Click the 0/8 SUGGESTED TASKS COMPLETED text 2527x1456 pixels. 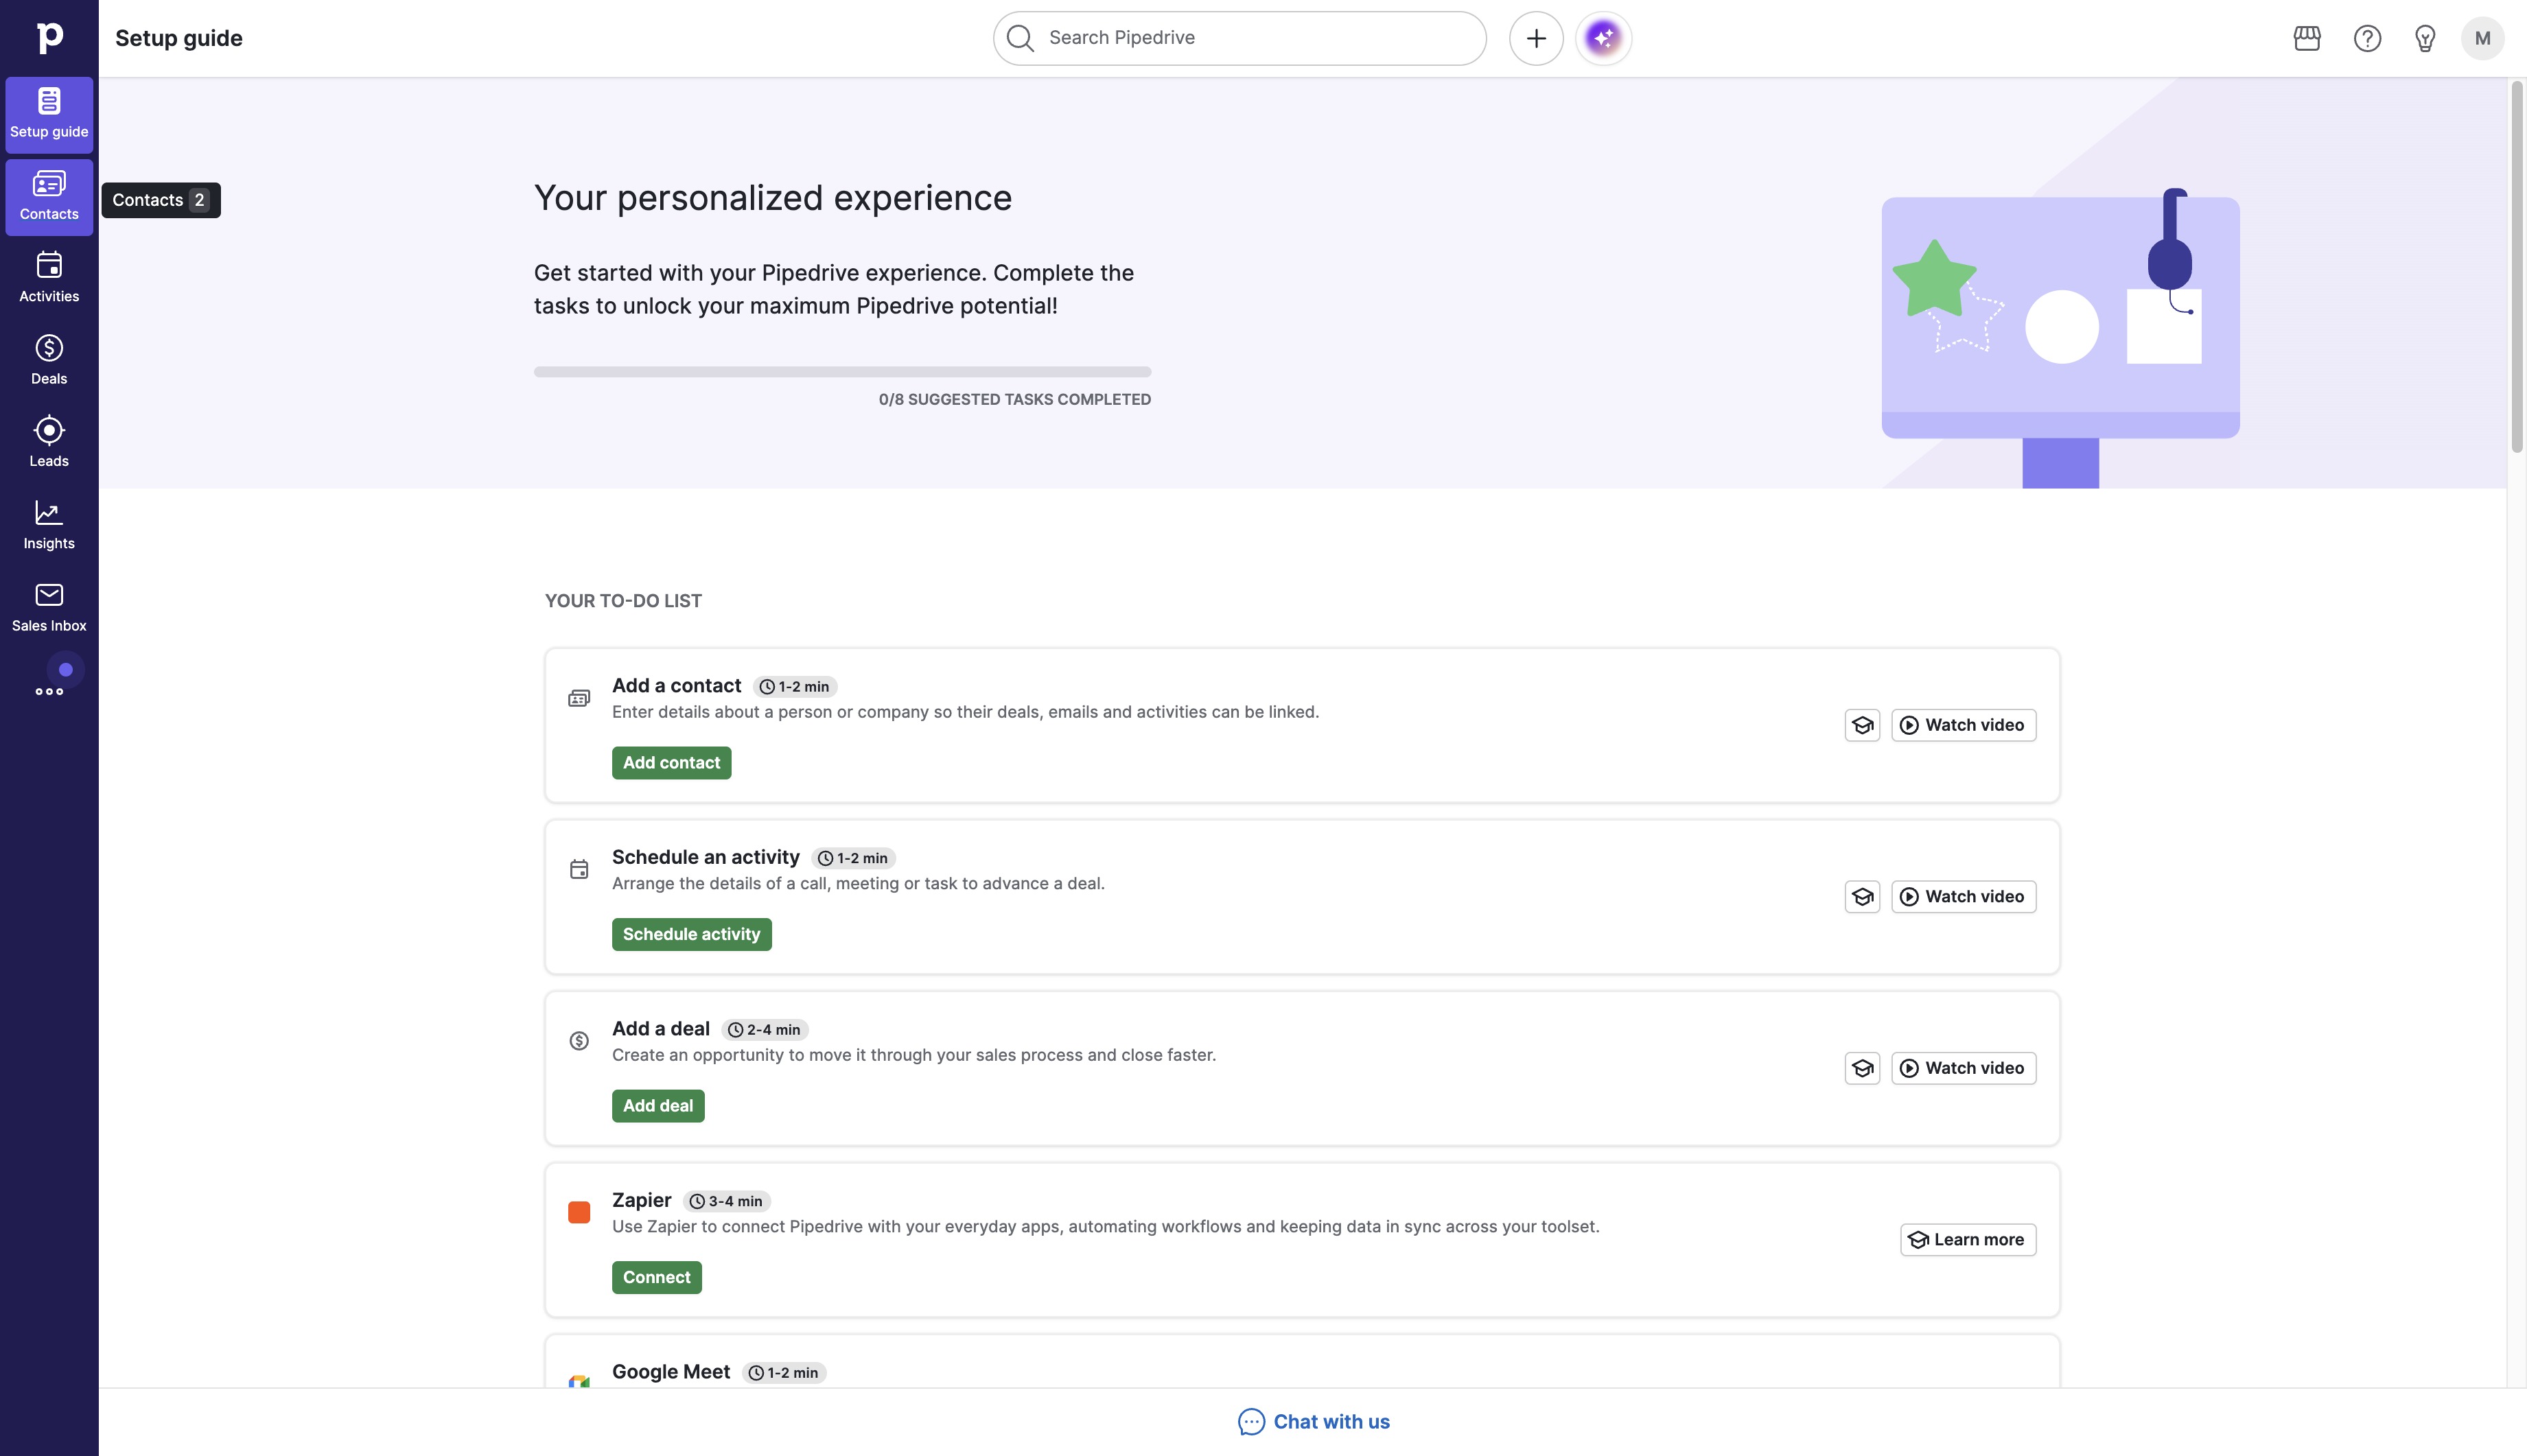[1014, 399]
